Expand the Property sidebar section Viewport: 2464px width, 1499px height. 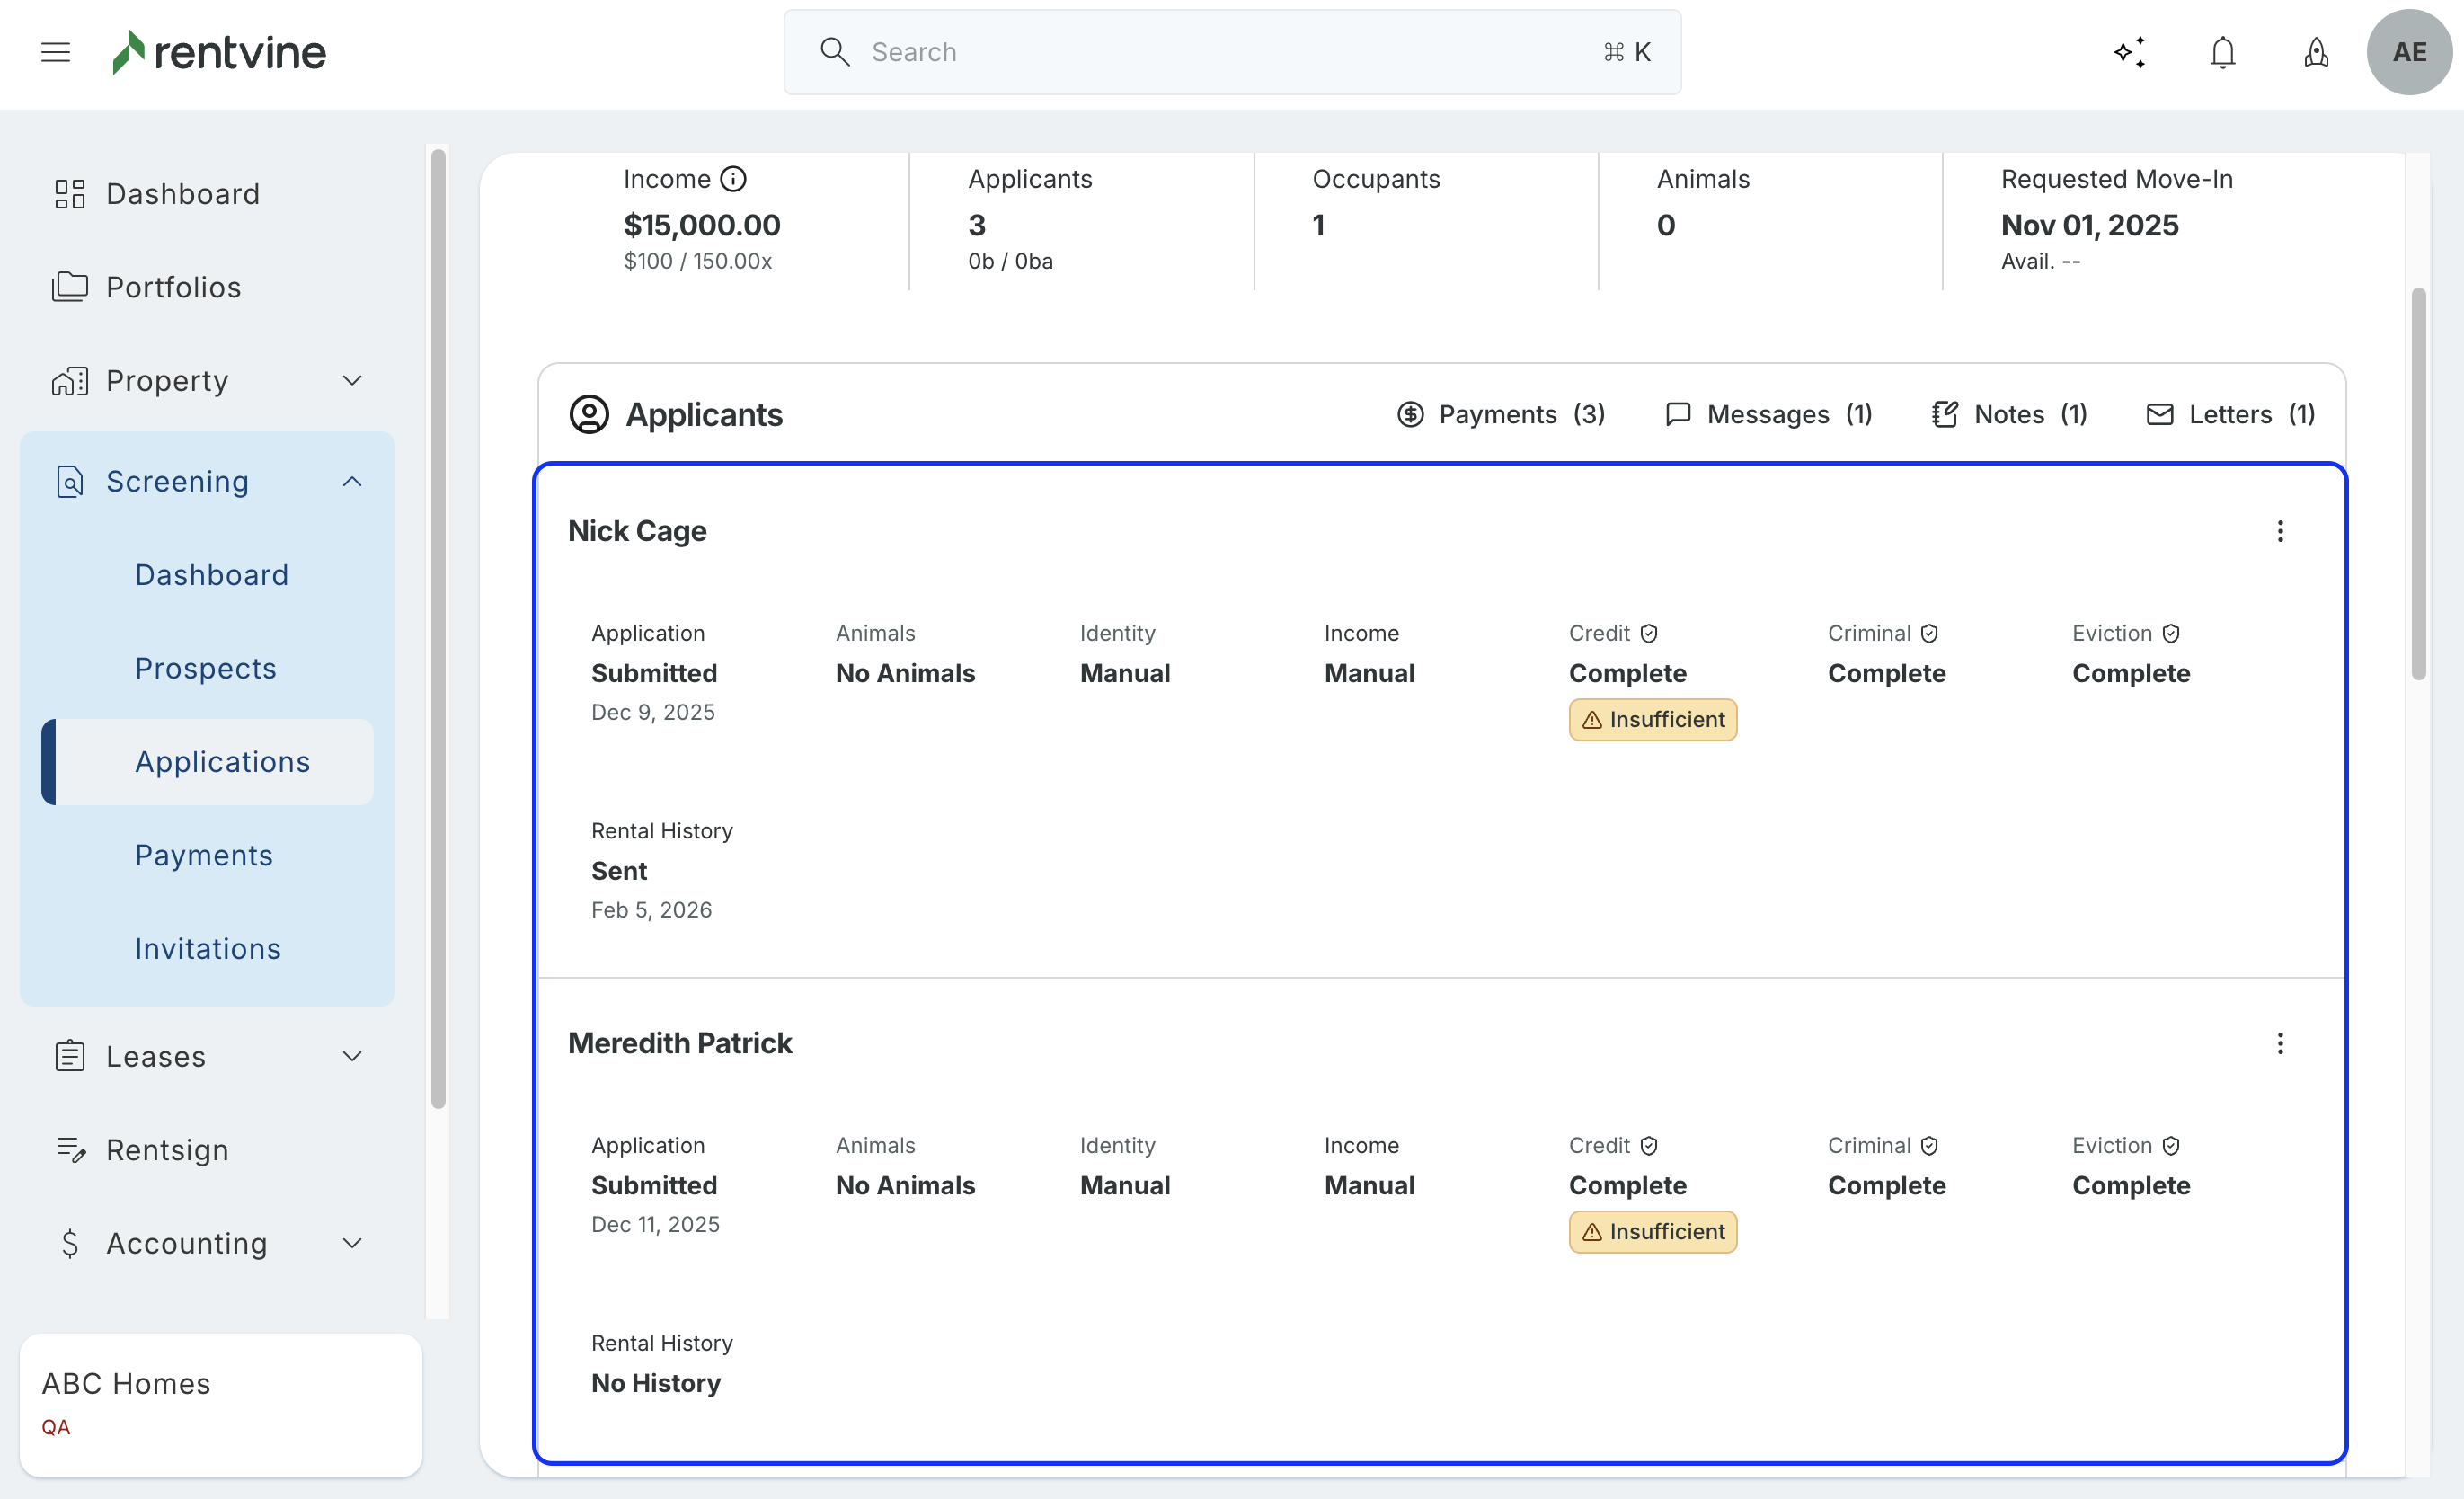351,380
